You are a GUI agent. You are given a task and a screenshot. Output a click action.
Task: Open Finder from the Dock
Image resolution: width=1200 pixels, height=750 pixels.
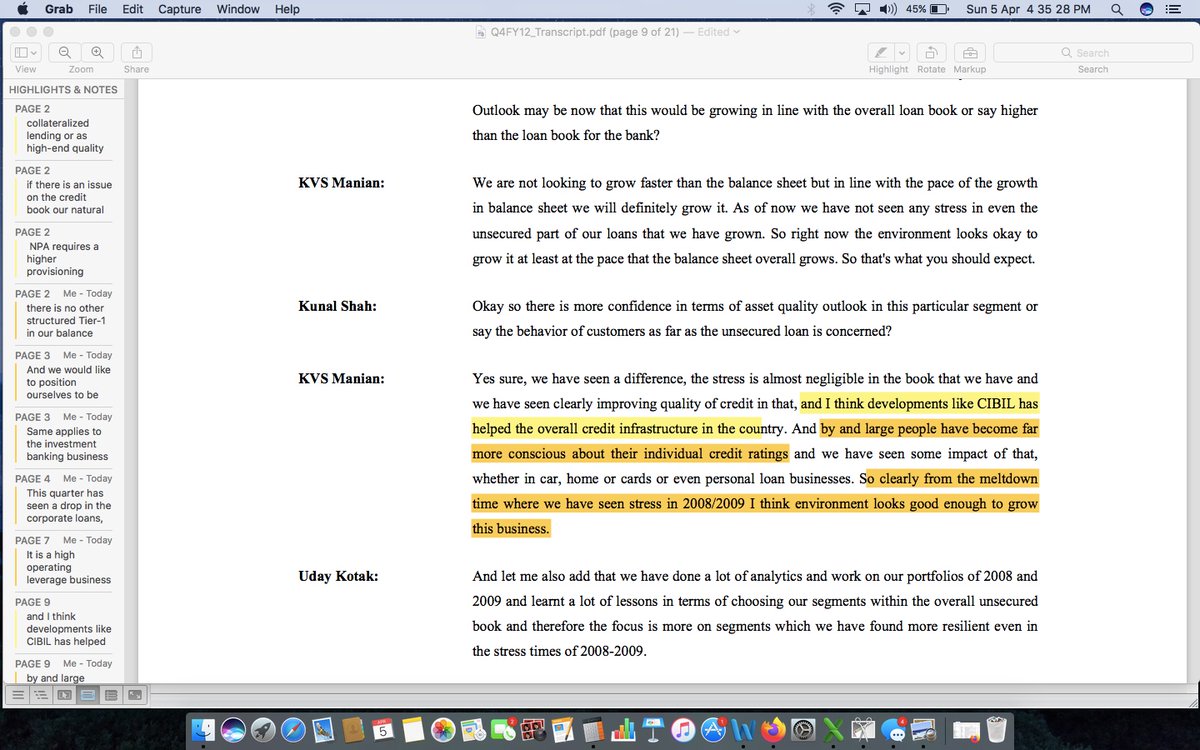point(203,729)
